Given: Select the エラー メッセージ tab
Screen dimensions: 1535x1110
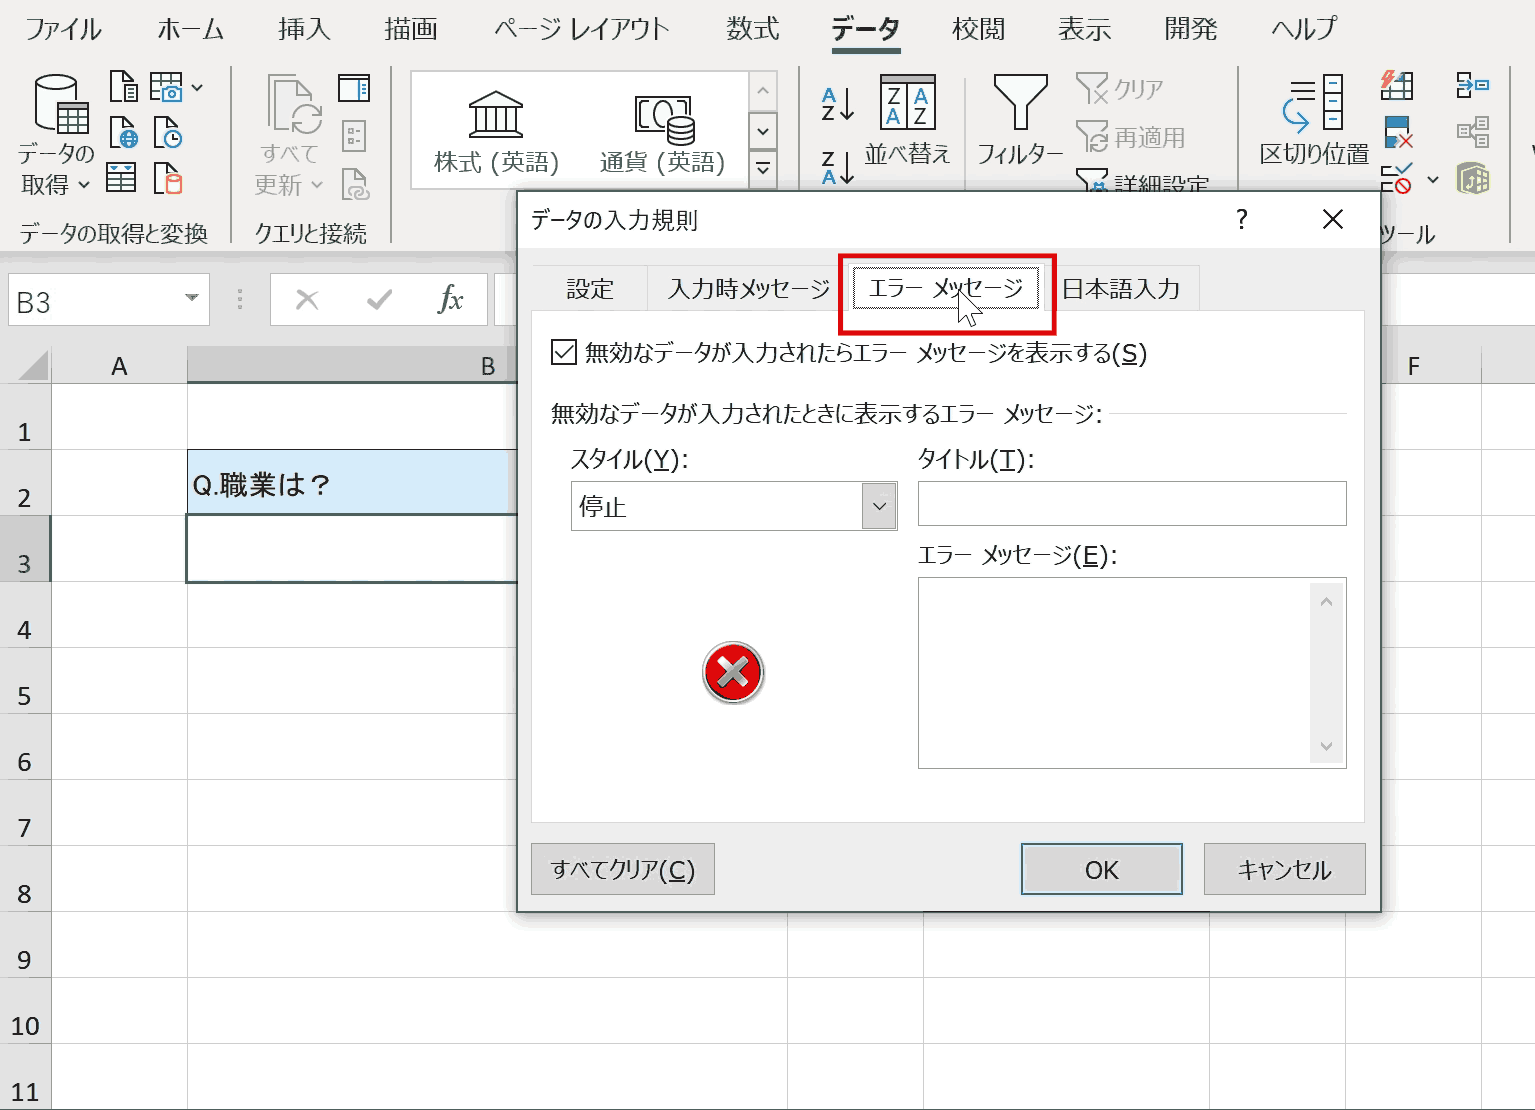Looking at the screenshot, I should pyautogui.click(x=946, y=289).
